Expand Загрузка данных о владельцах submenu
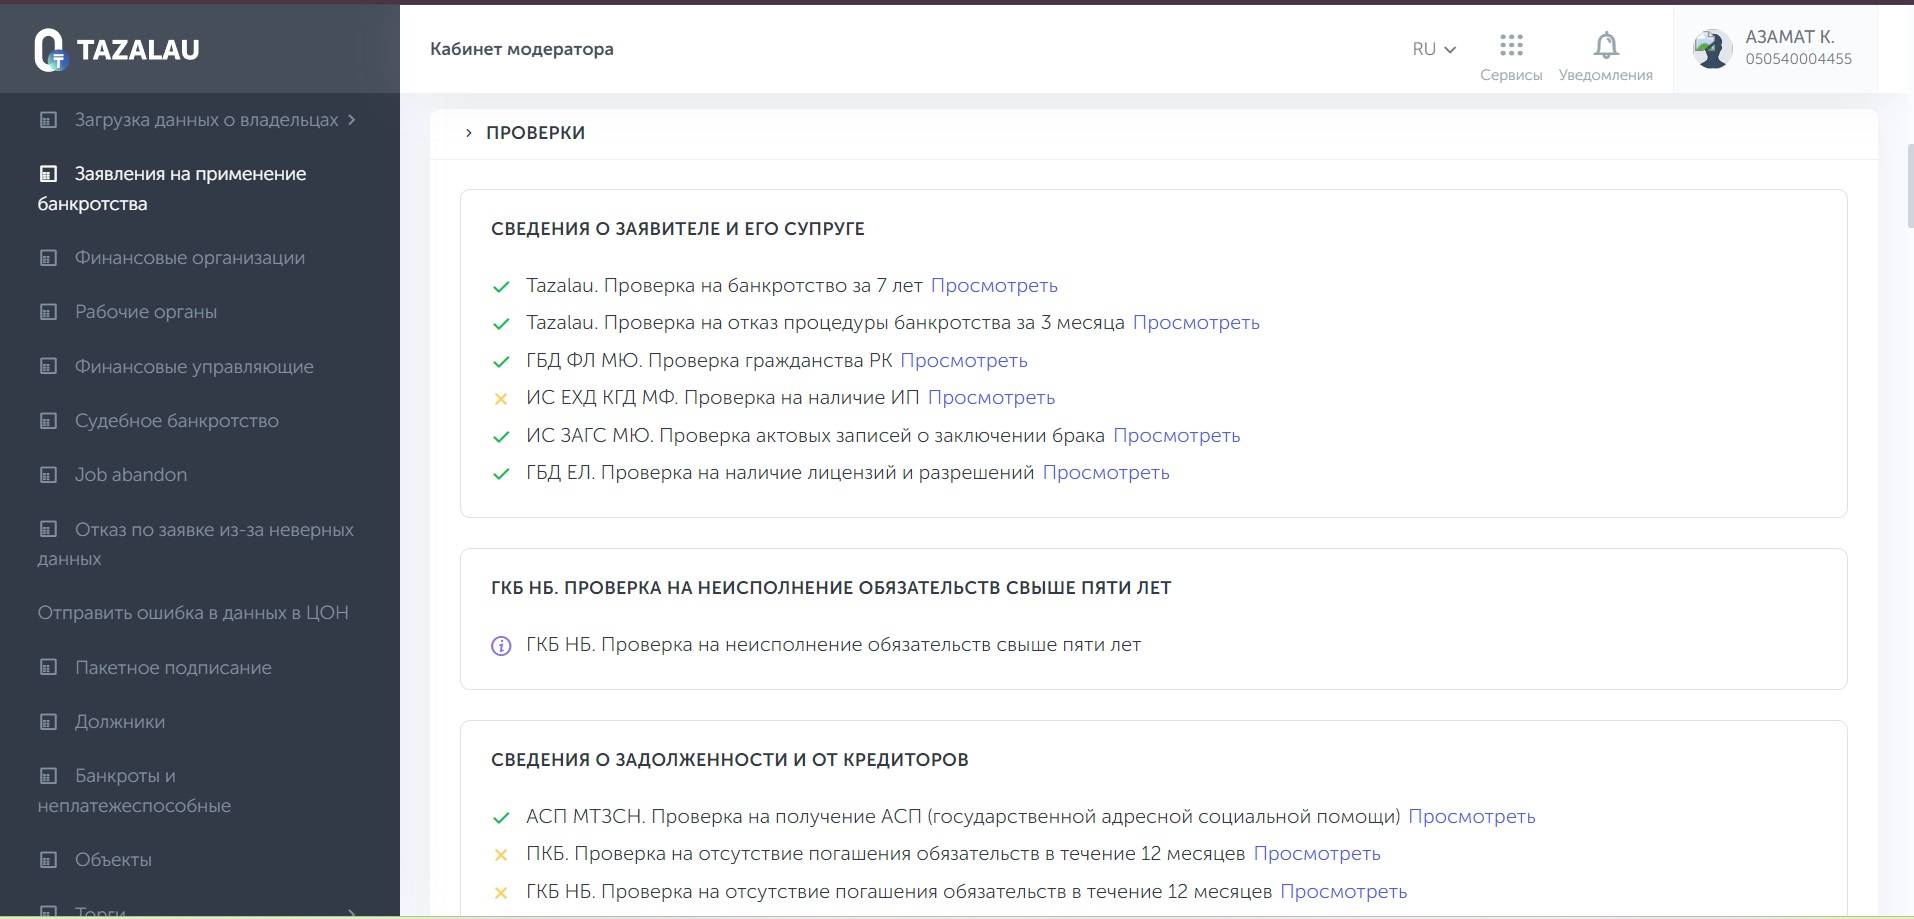The image size is (1914, 919). pos(351,120)
